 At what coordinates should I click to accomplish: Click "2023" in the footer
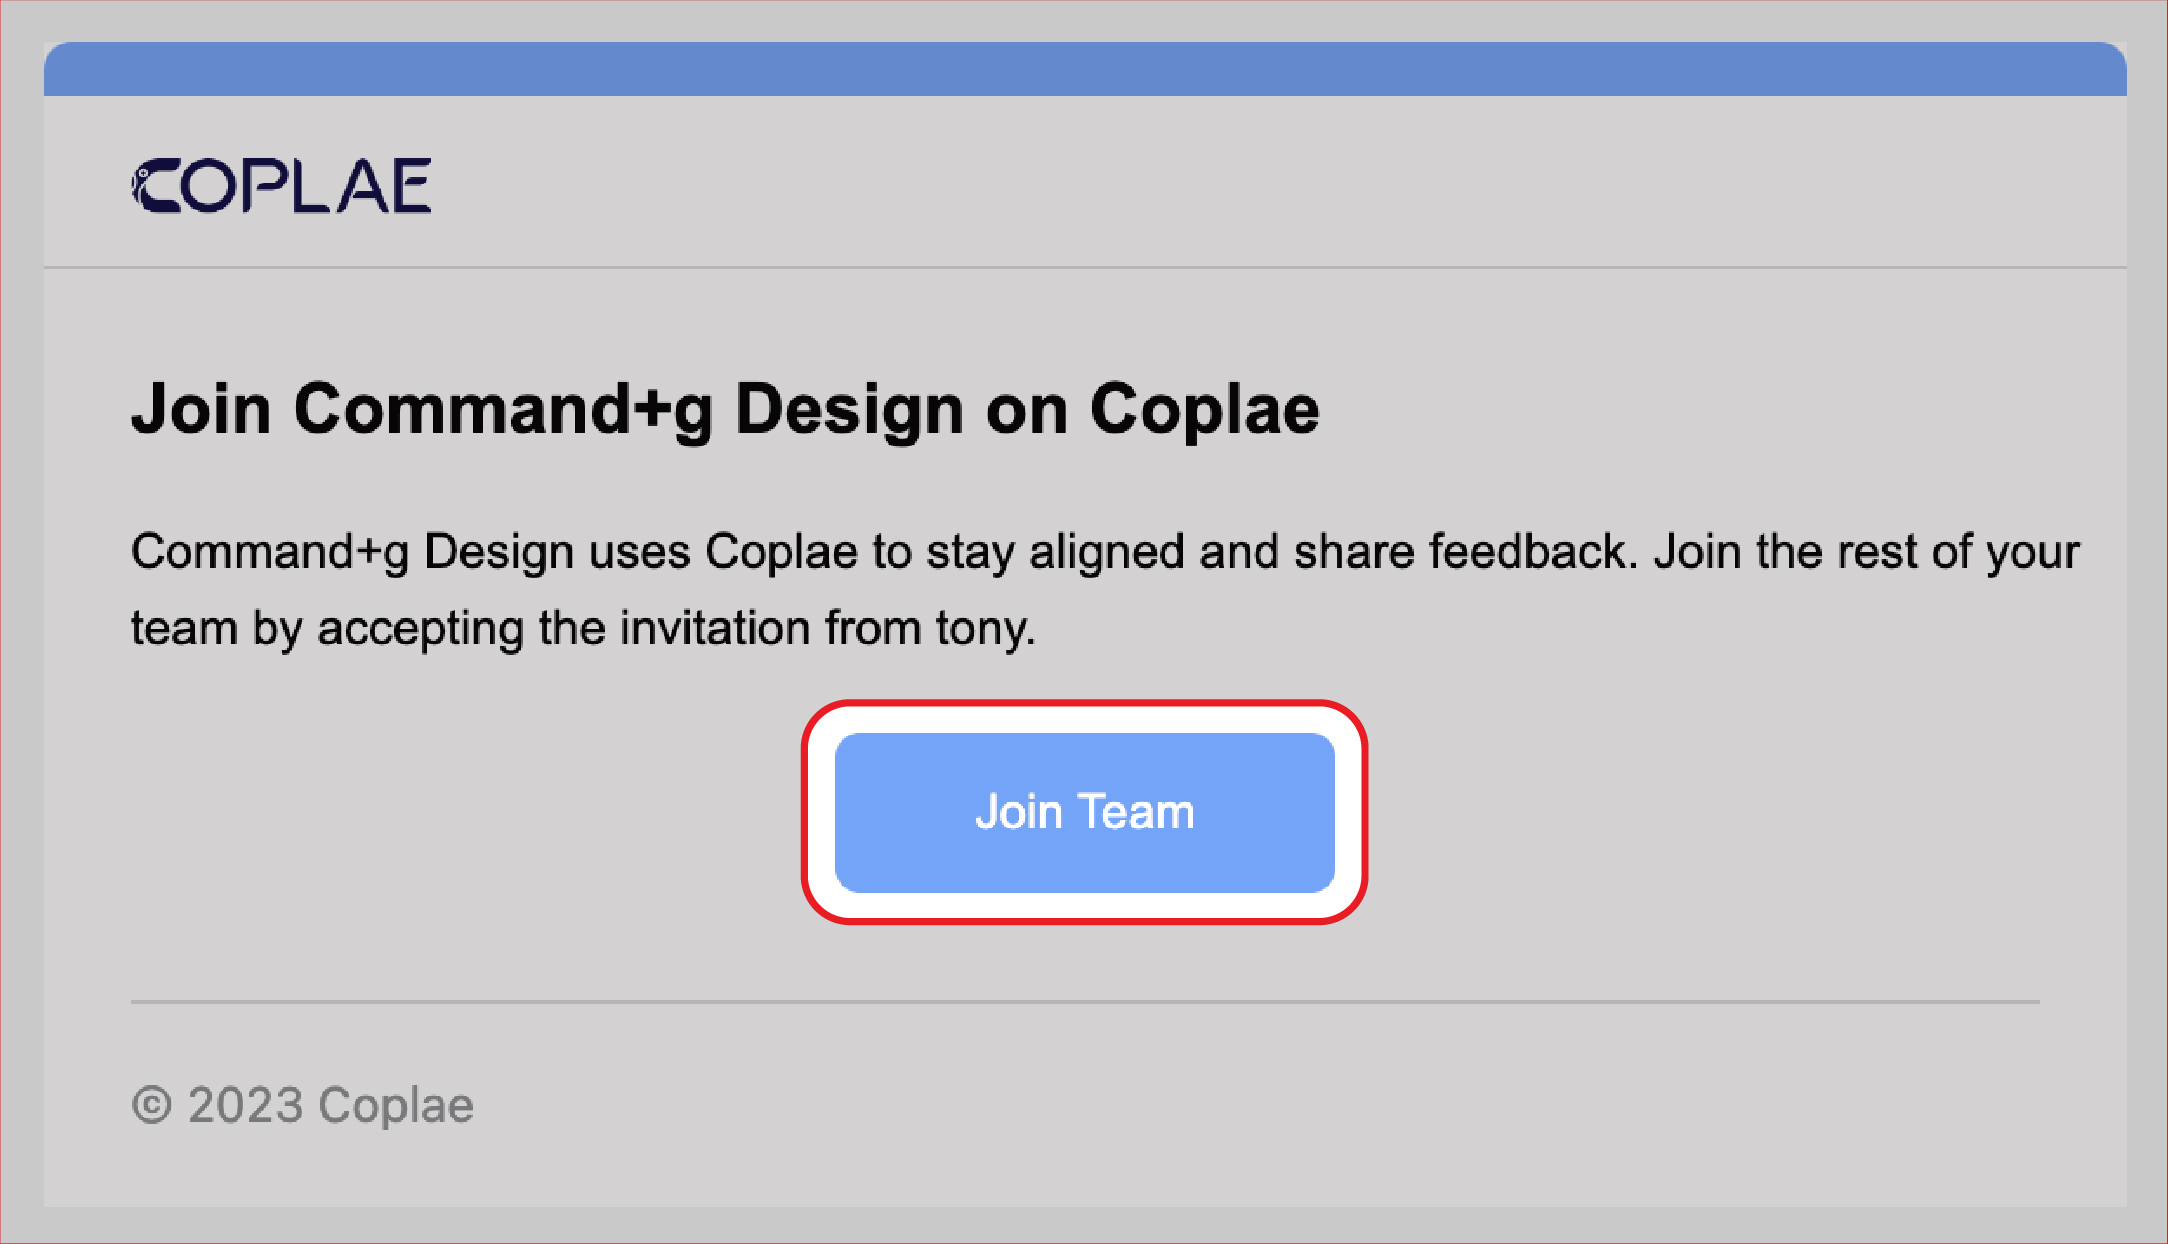click(245, 1106)
